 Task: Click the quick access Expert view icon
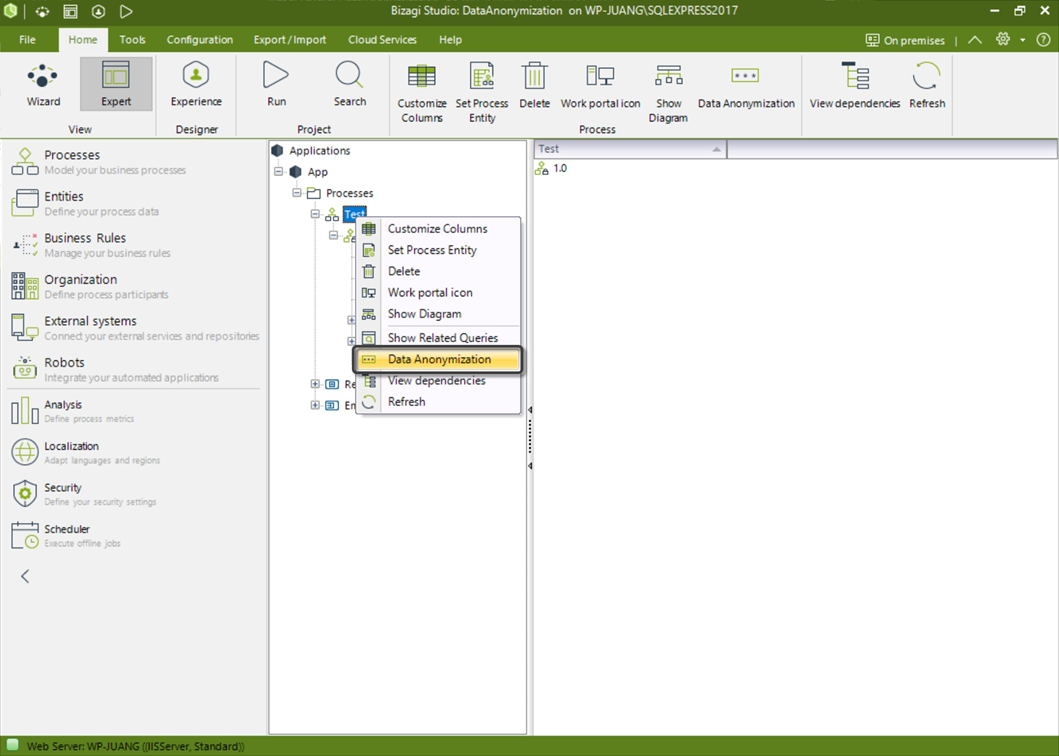[x=70, y=11]
